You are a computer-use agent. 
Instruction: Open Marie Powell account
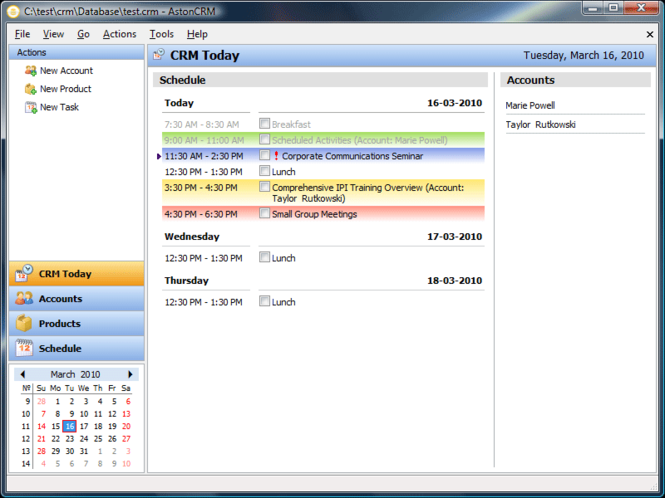coord(530,106)
